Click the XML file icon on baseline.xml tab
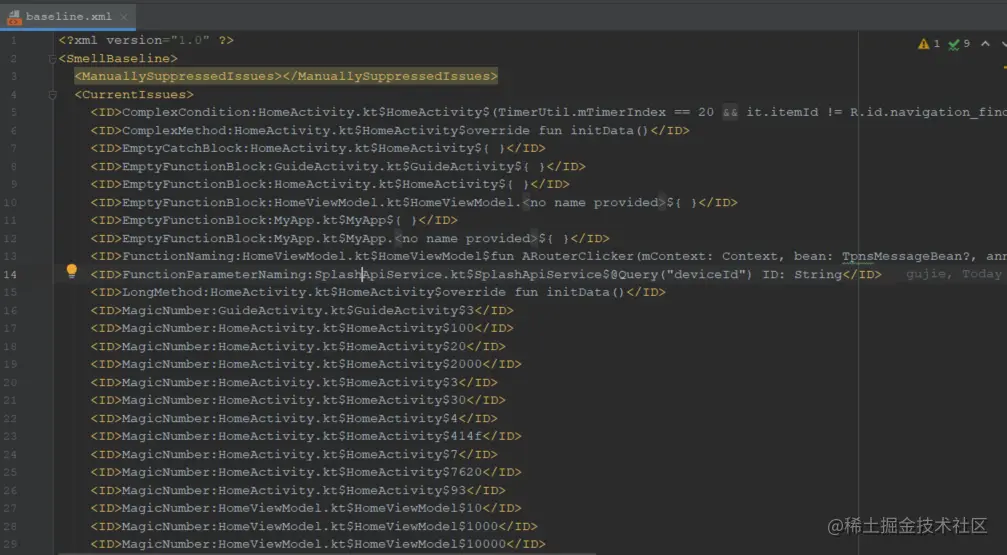 pos(13,17)
